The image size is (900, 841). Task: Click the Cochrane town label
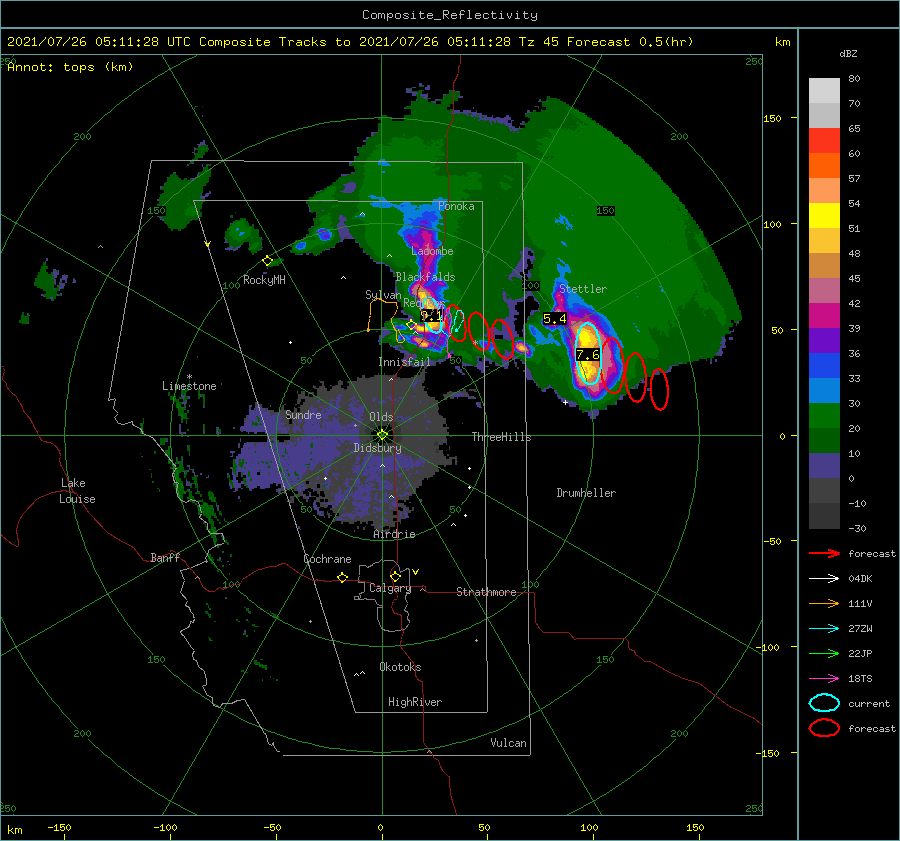(327, 559)
